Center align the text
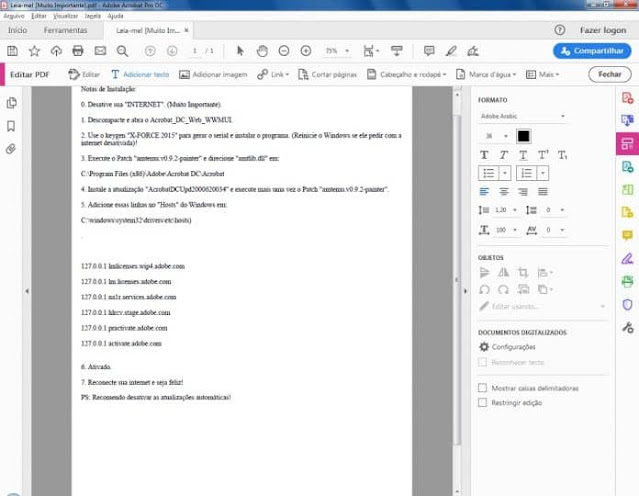The image size is (639, 496). [504, 192]
